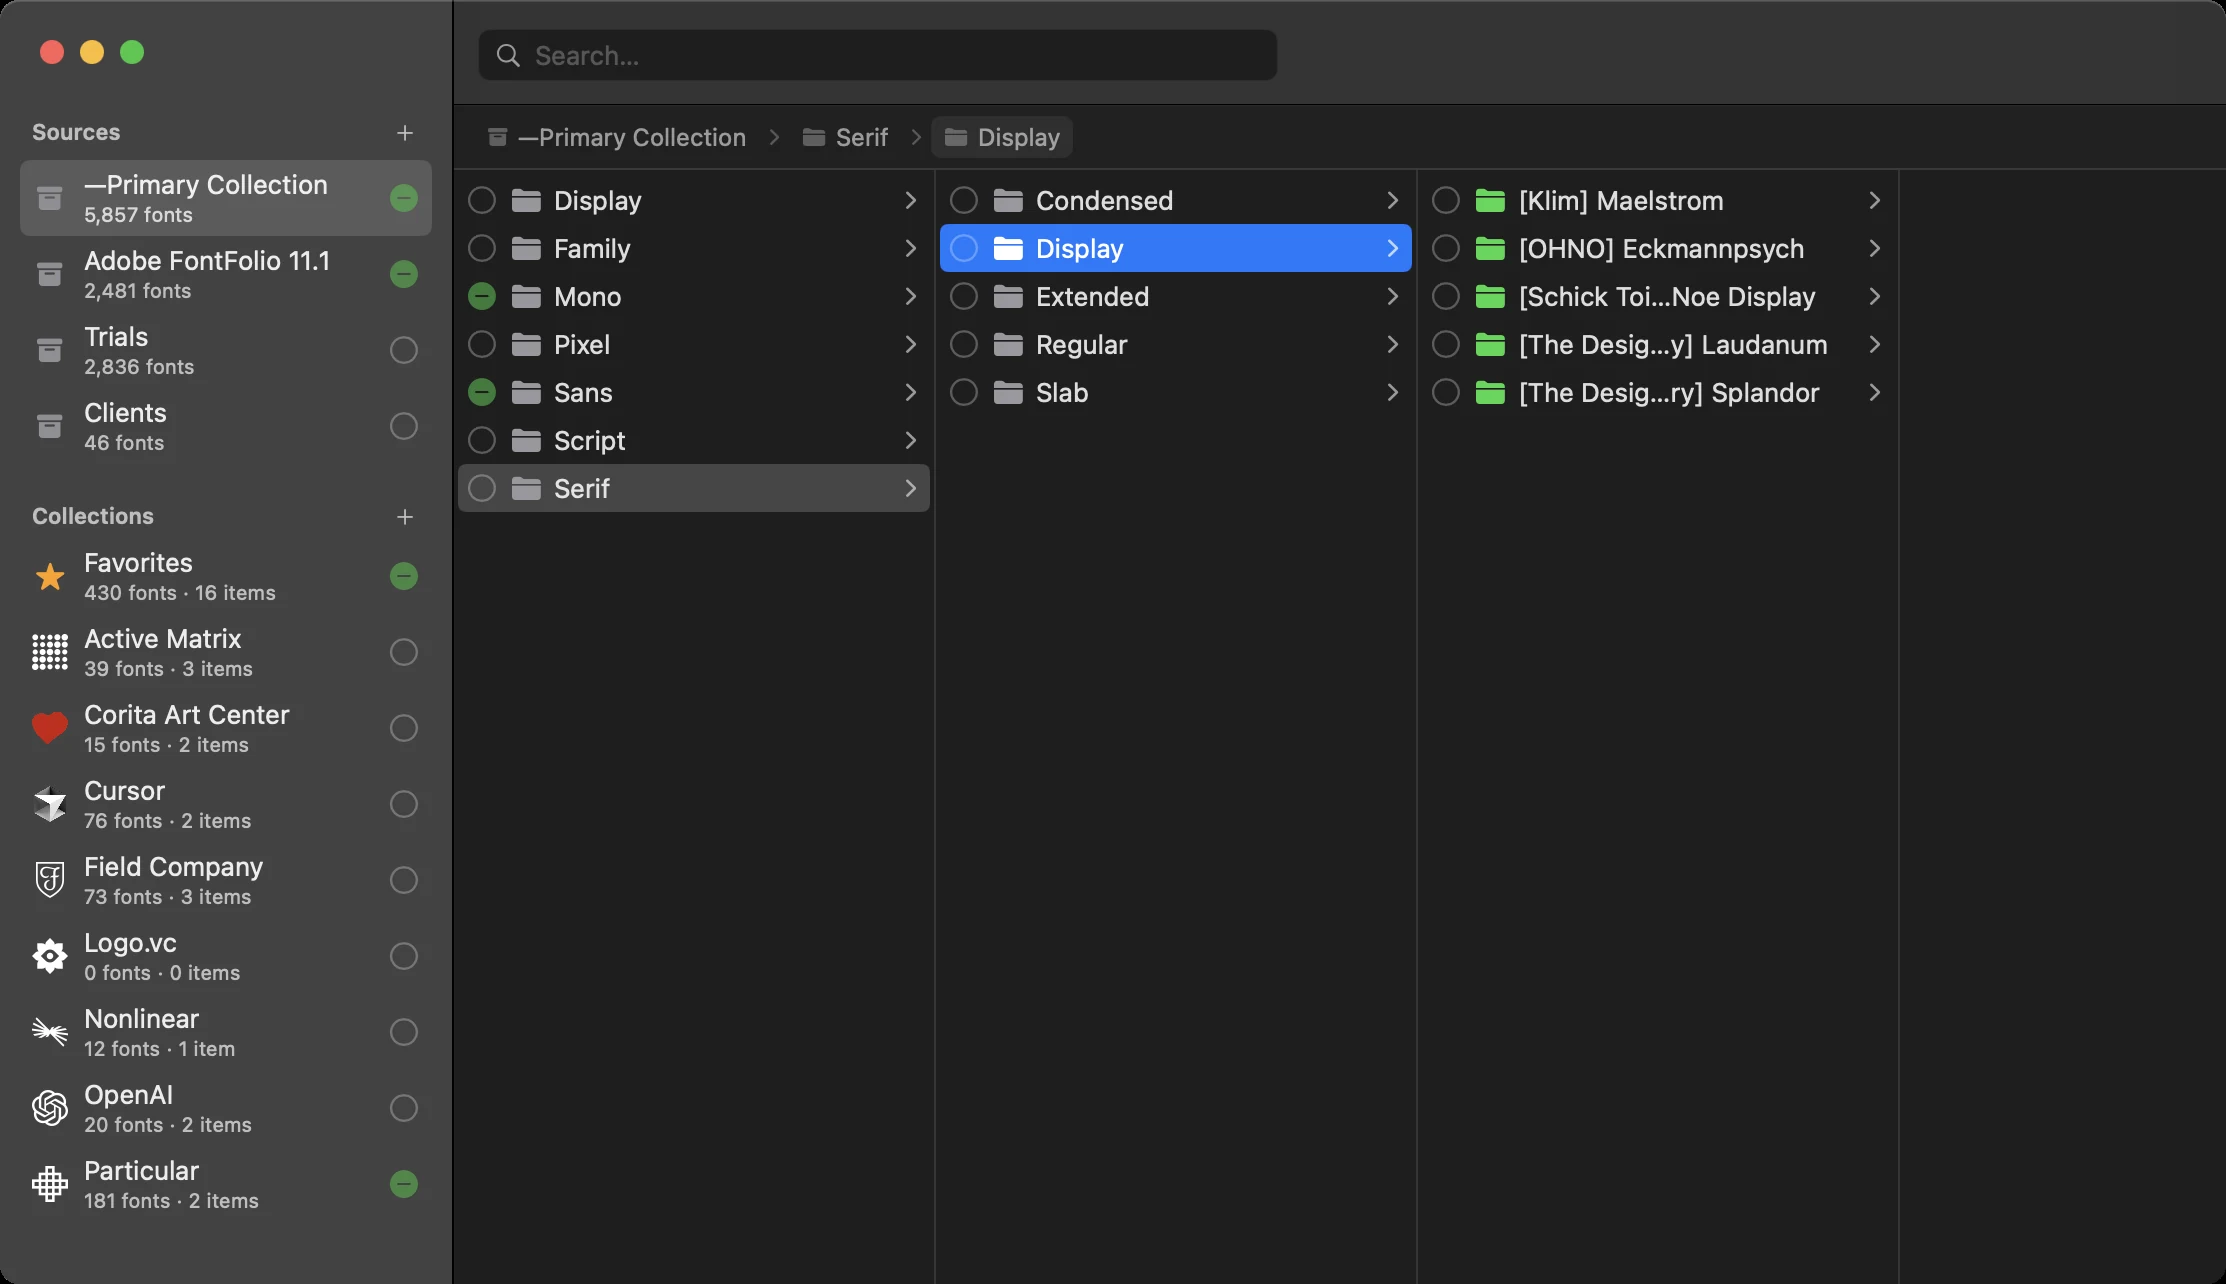Screen dimensions: 2226x1284
Task: Select the Sans folder row
Action: (694, 392)
